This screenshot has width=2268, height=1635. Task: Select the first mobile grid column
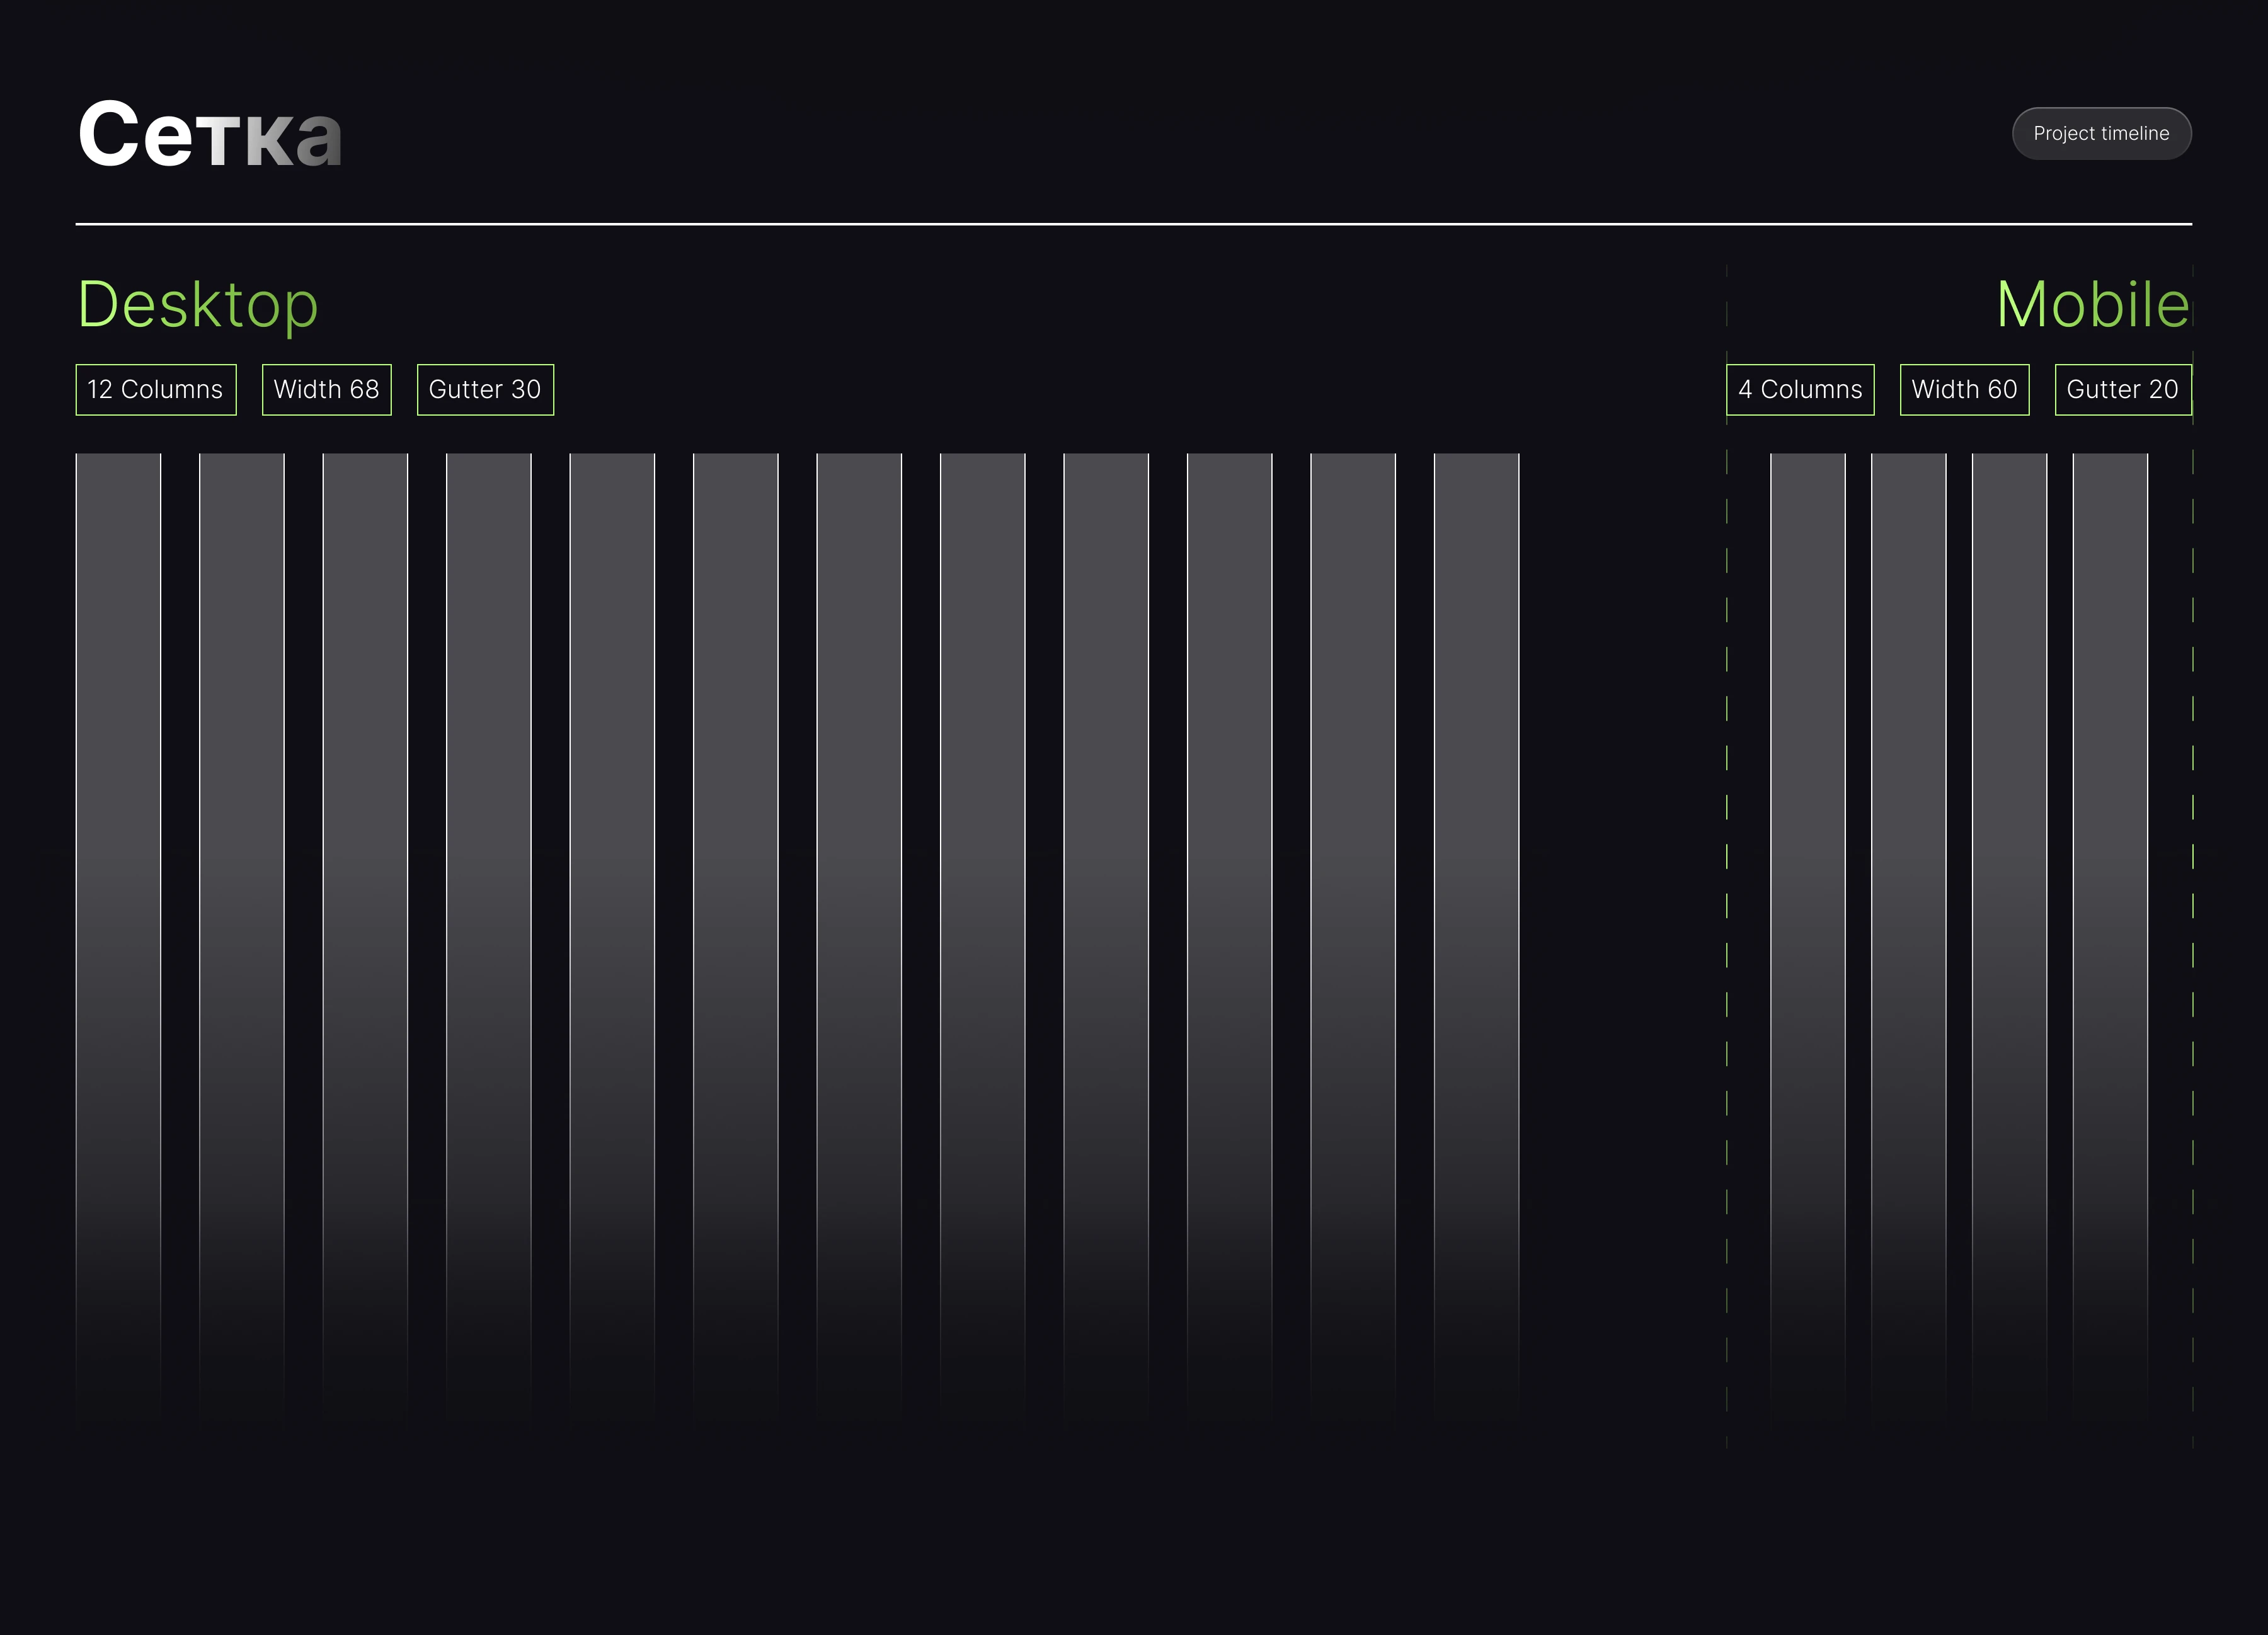point(1807,800)
